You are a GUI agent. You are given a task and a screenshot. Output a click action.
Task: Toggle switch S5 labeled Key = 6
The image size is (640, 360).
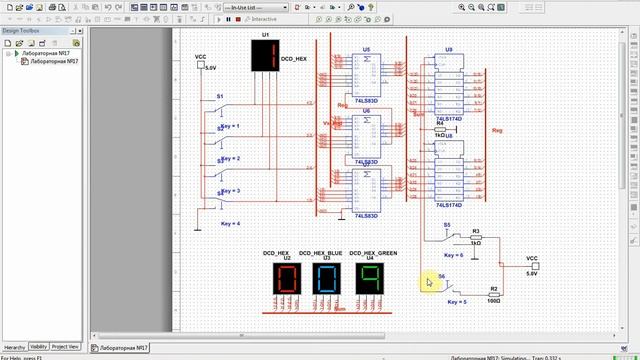(450, 237)
